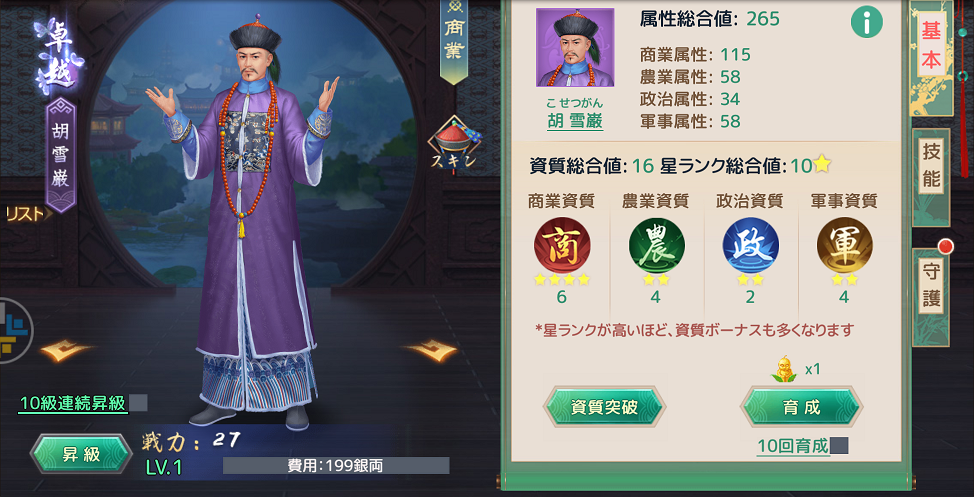Go to next character with right arrow
The width and height of the screenshot is (974, 497).
click(430, 350)
